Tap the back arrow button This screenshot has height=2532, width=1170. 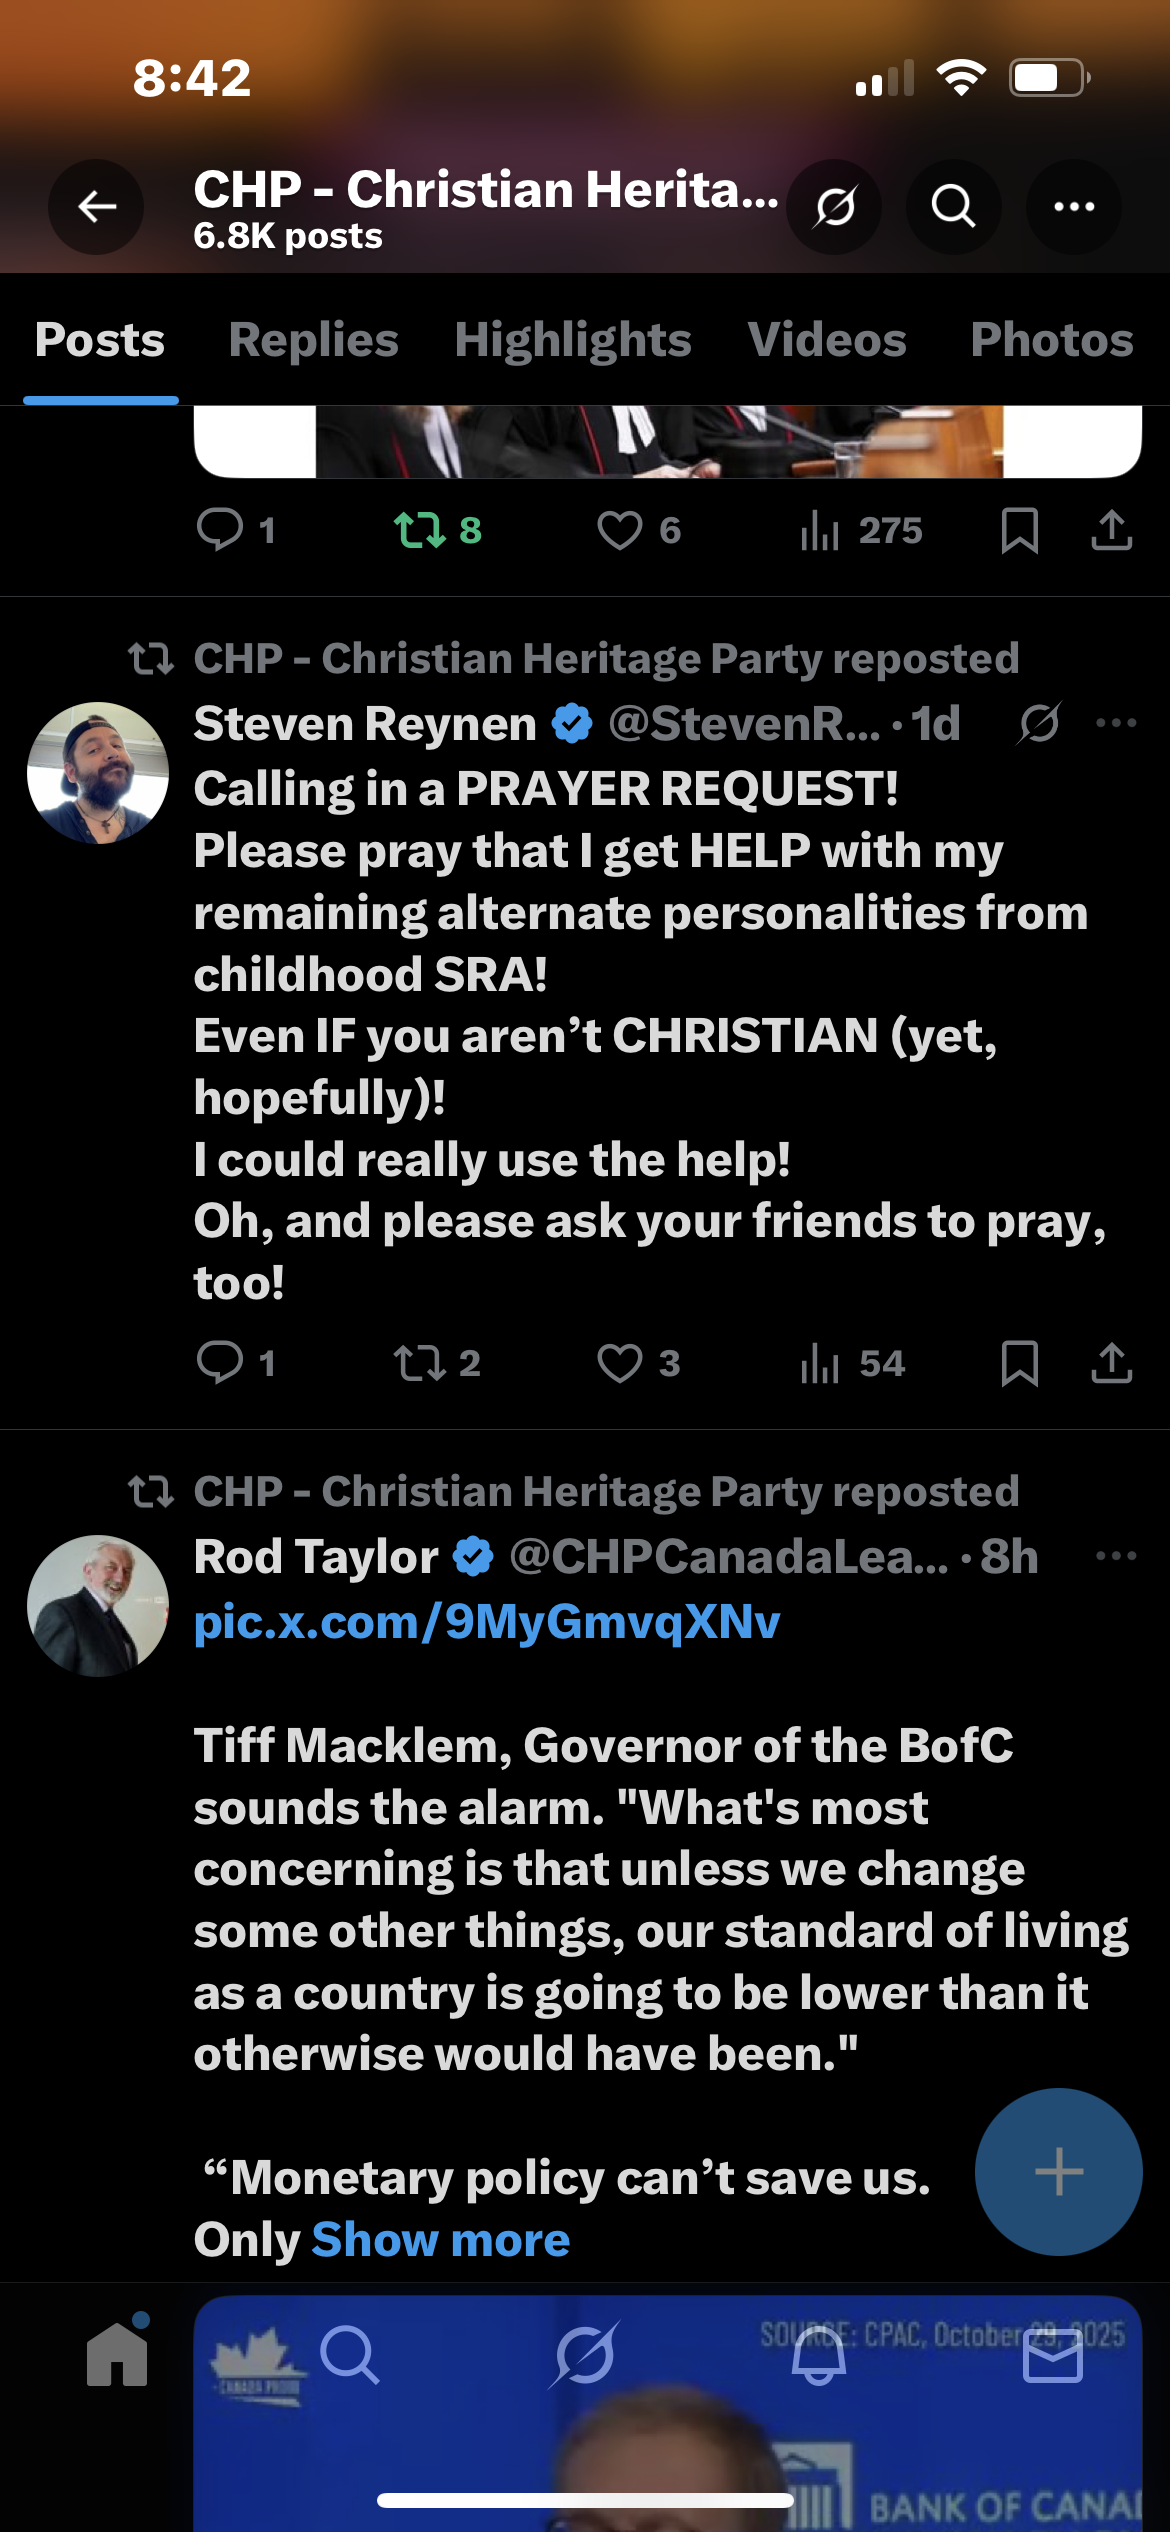(96, 207)
